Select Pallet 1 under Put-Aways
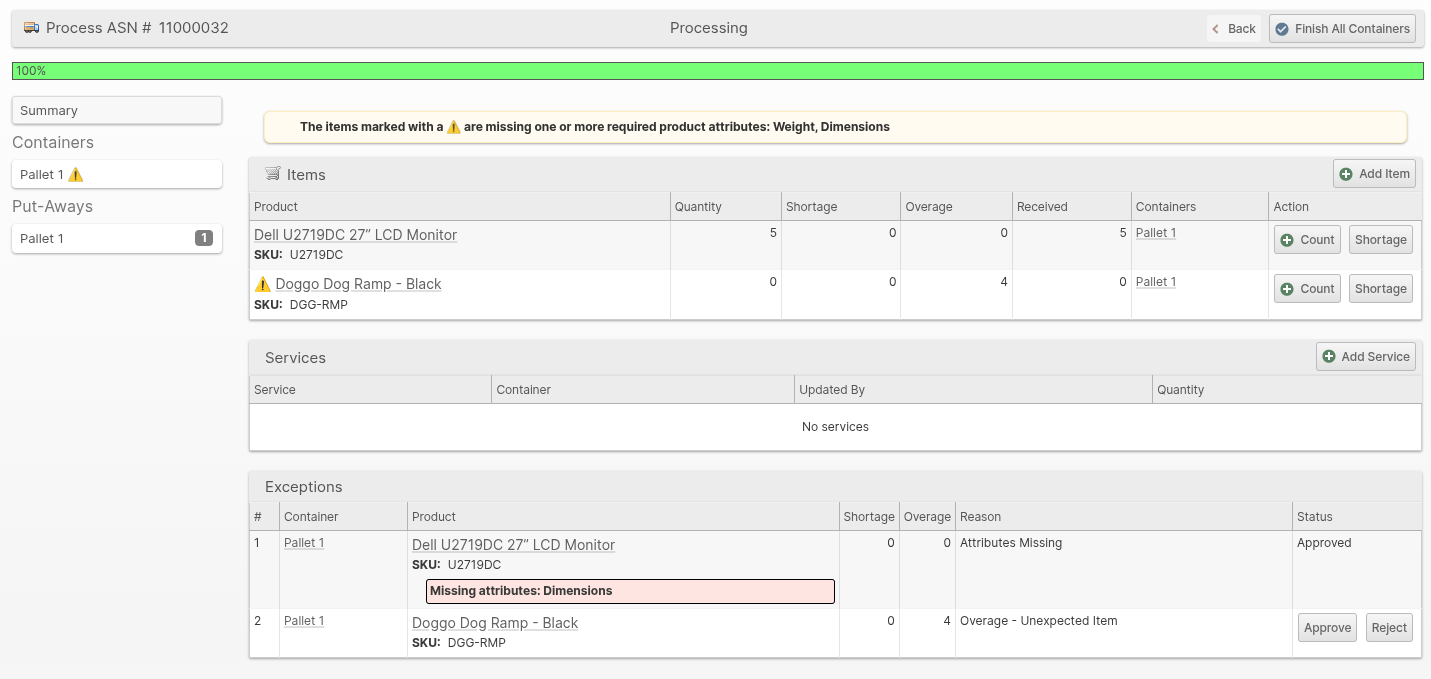The height and width of the screenshot is (679, 1431). click(x=100, y=239)
